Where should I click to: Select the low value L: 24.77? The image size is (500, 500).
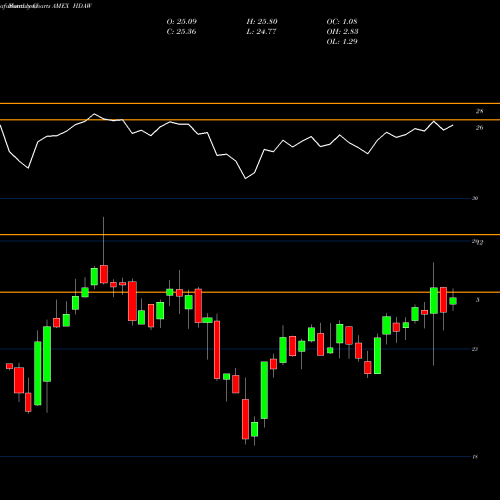pyautogui.click(x=261, y=32)
